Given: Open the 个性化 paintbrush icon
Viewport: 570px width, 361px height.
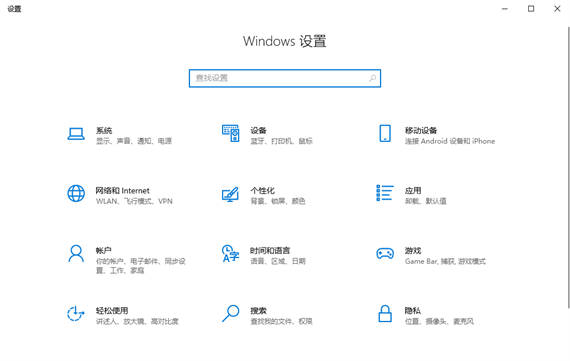Looking at the screenshot, I should pyautogui.click(x=230, y=194).
